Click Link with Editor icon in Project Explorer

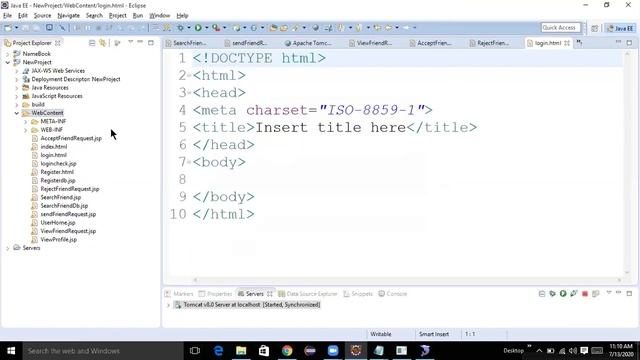pos(102,43)
